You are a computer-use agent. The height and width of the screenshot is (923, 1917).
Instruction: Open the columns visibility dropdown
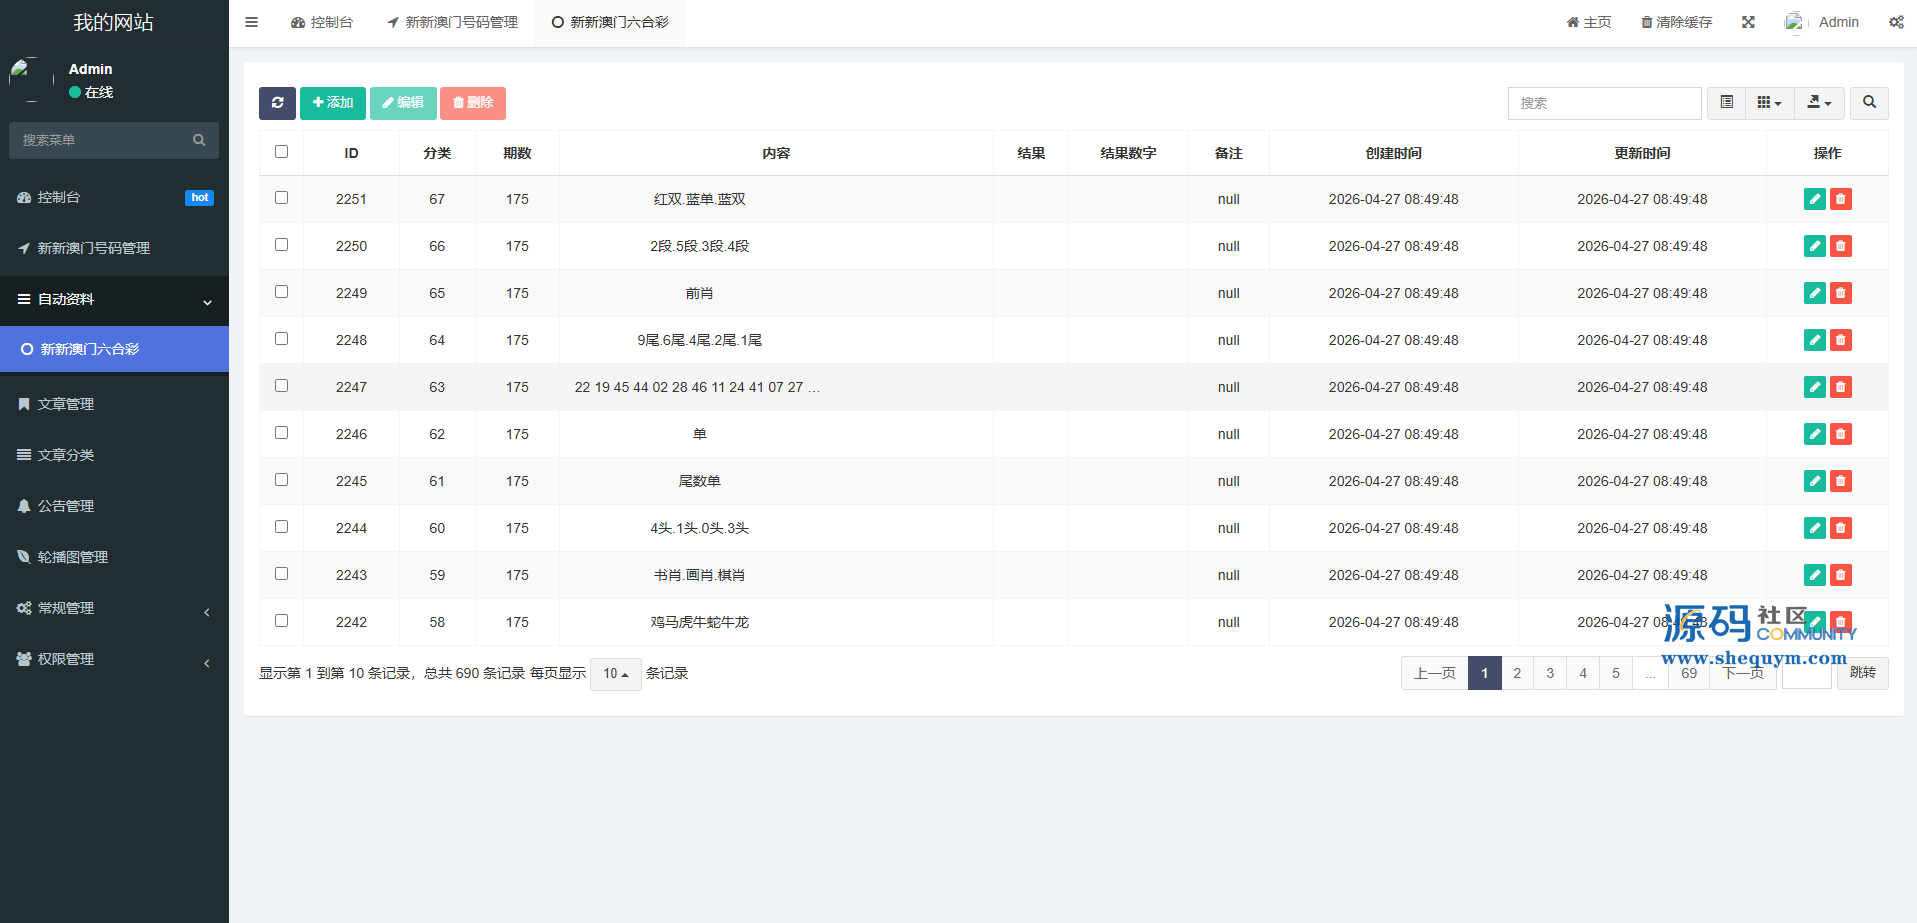pos(1769,103)
